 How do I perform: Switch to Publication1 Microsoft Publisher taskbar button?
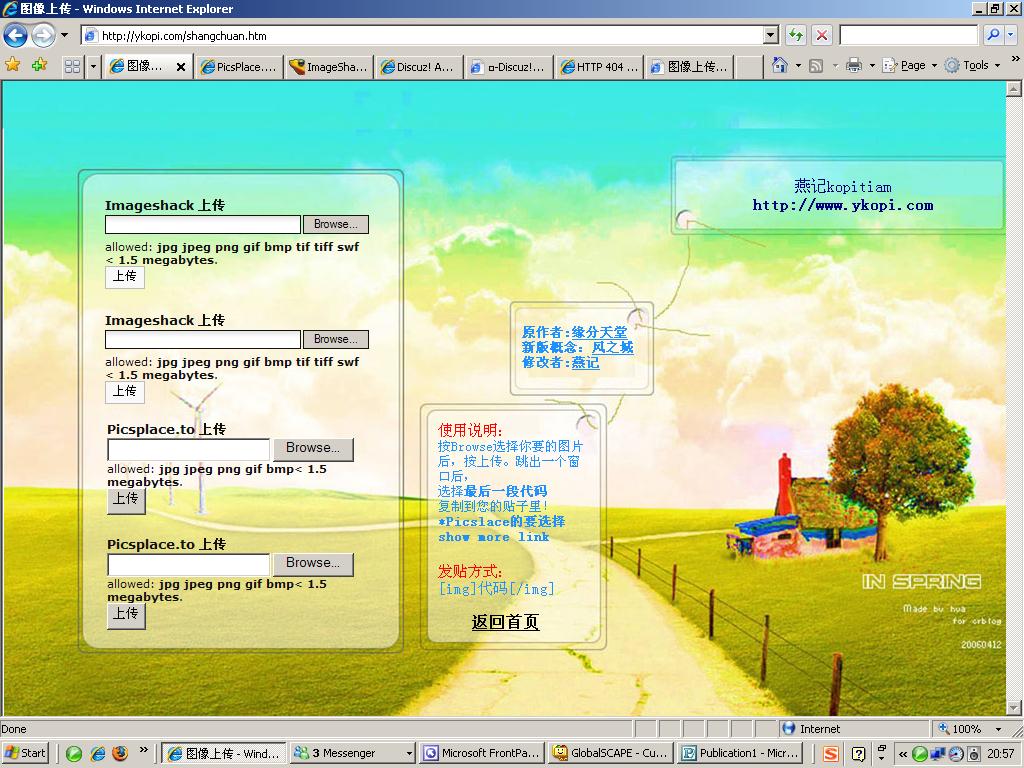pos(741,753)
